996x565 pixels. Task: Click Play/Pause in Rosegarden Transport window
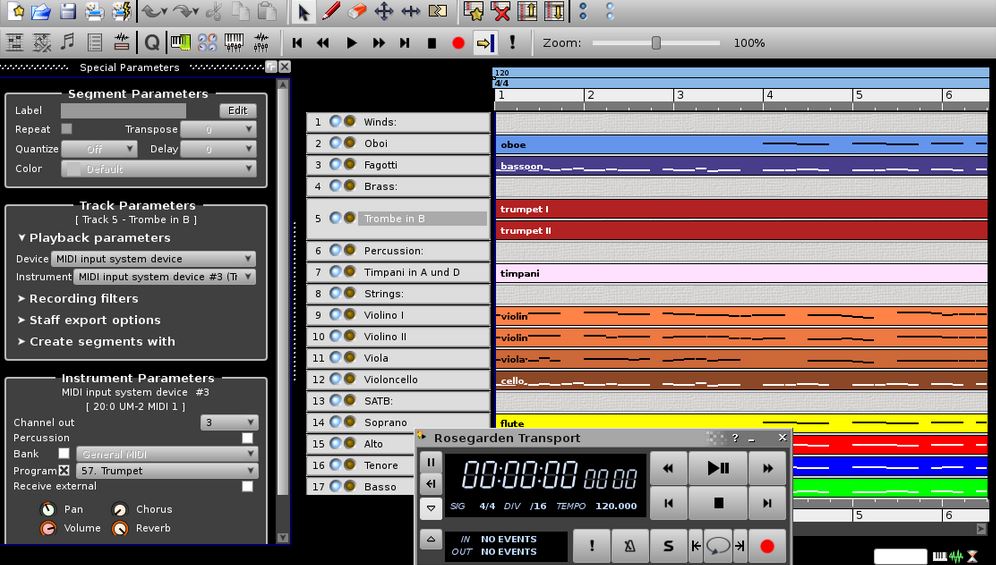(718, 468)
